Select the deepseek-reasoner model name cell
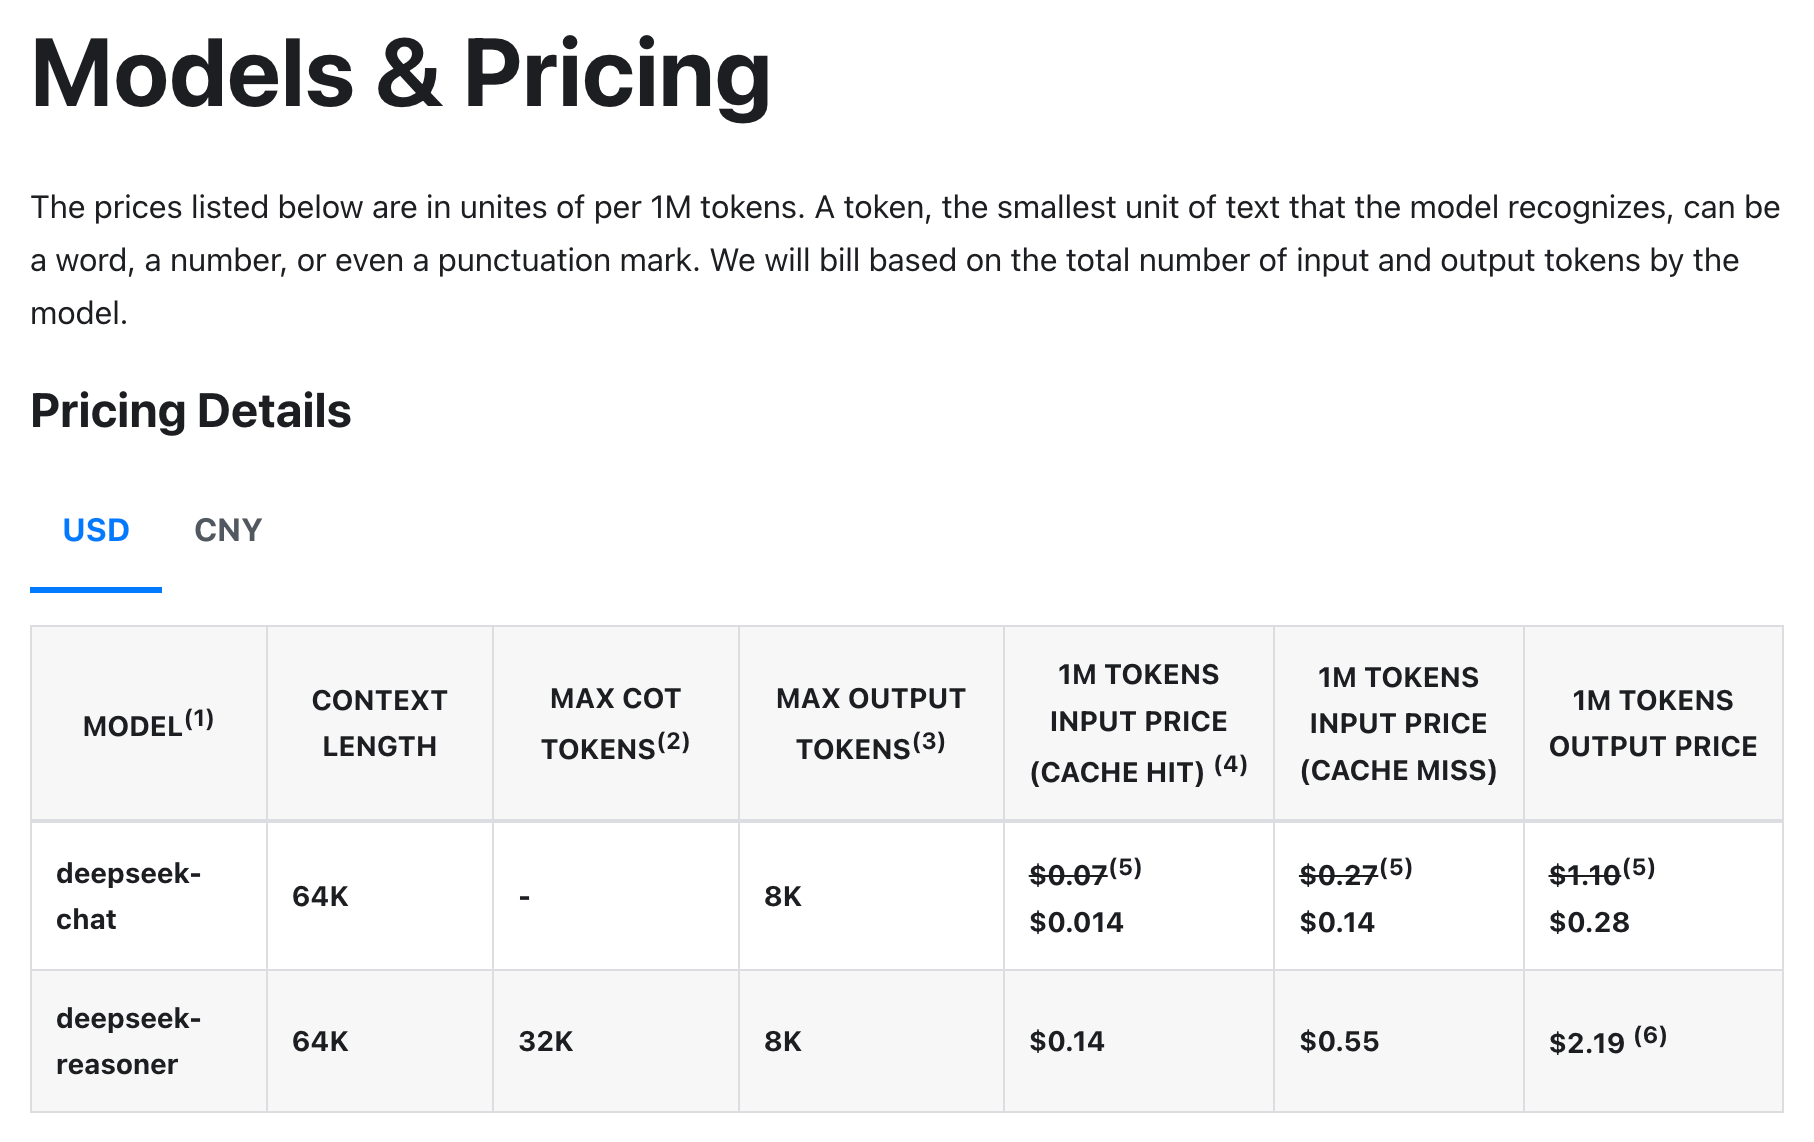The width and height of the screenshot is (1814, 1142). [128, 1041]
